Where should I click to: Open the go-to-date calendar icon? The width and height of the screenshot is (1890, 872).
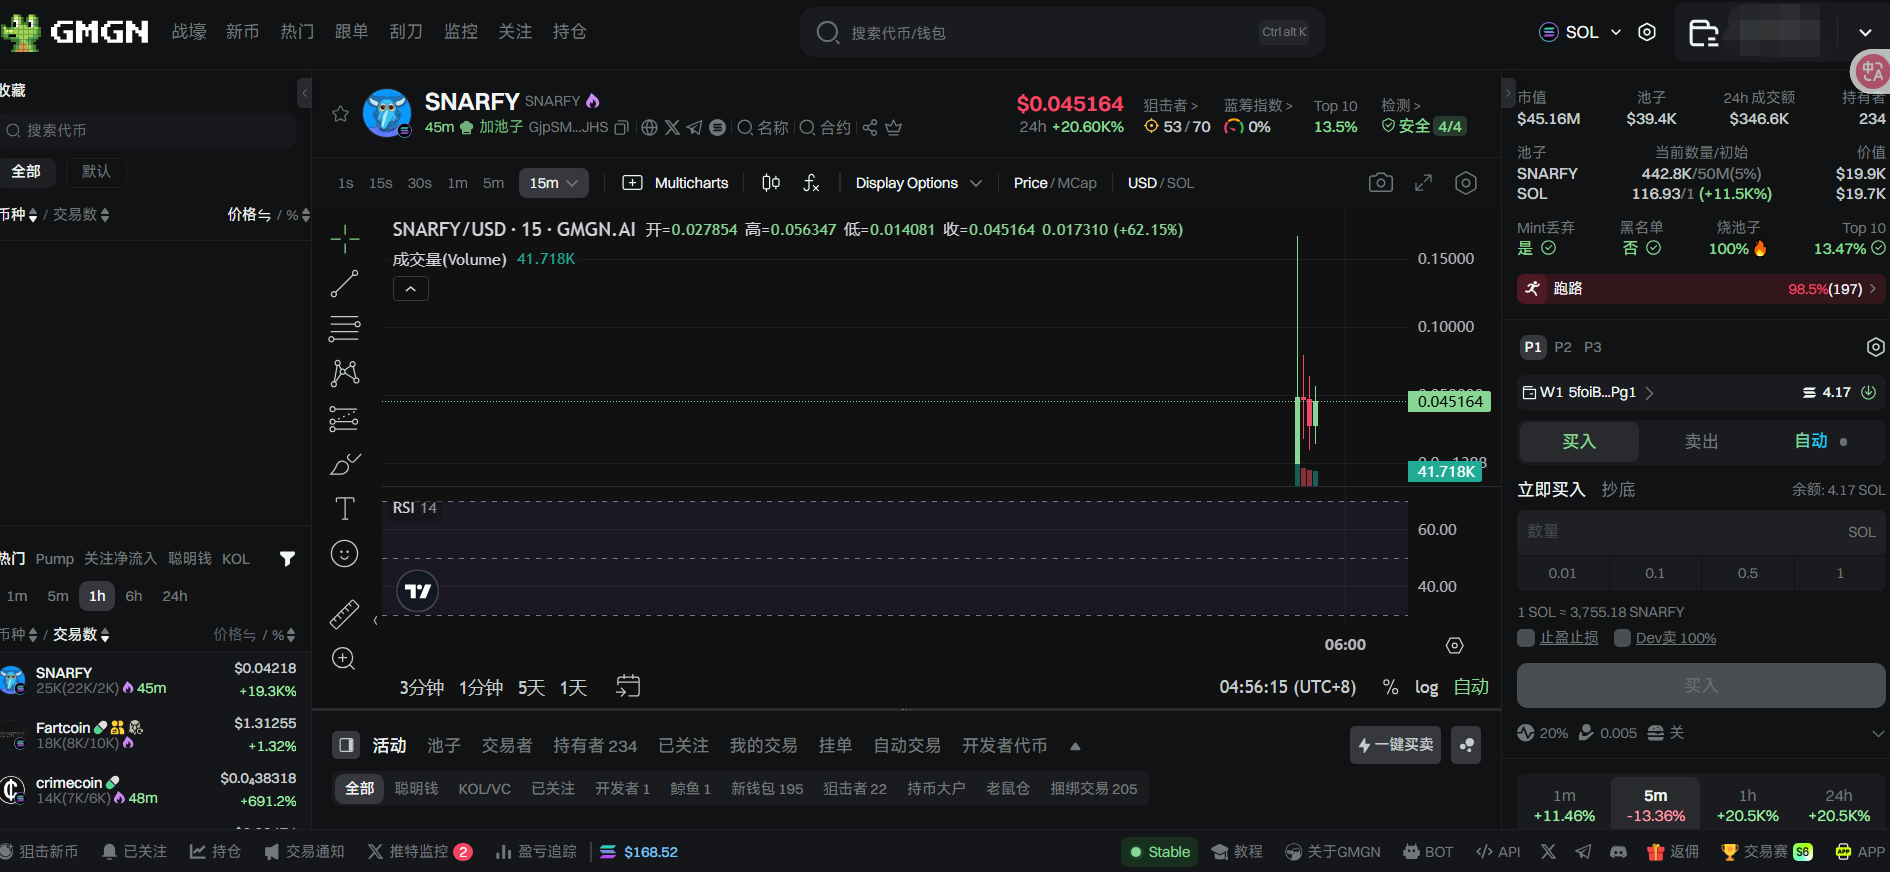pos(628,687)
